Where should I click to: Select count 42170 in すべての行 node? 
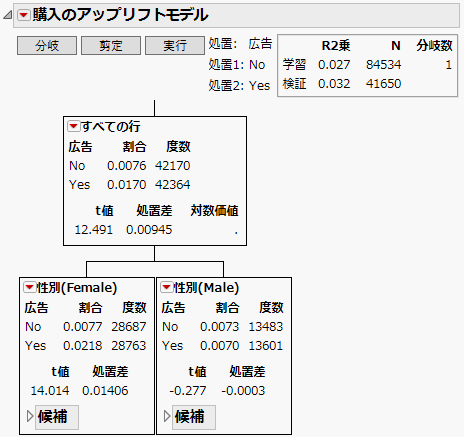click(x=173, y=166)
